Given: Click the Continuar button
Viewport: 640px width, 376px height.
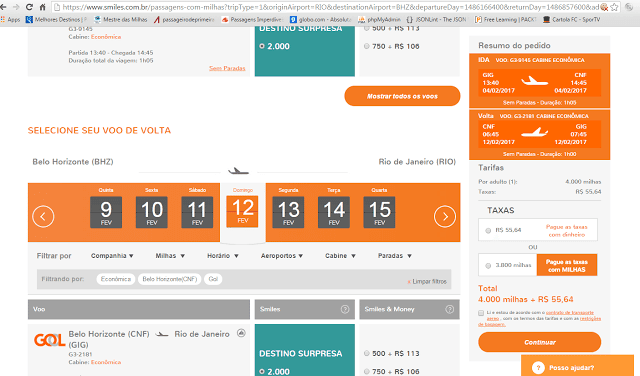Looking at the screenshot, I should (x=540, y=342).
